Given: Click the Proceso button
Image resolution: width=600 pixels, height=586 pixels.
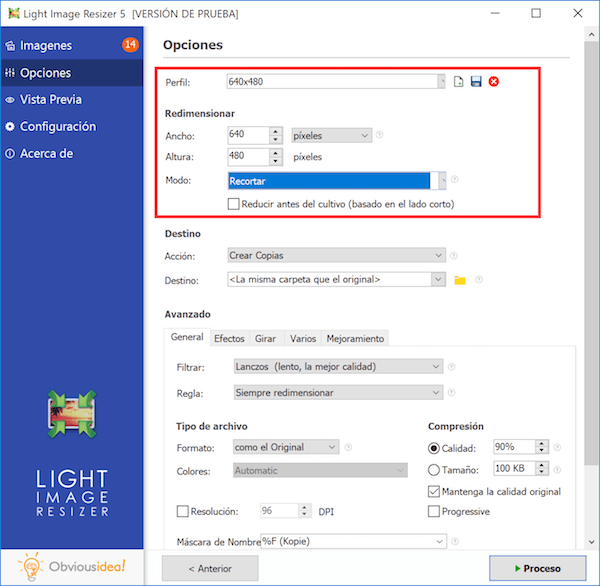Looking at the screenshot, I should tap(538, 568).
